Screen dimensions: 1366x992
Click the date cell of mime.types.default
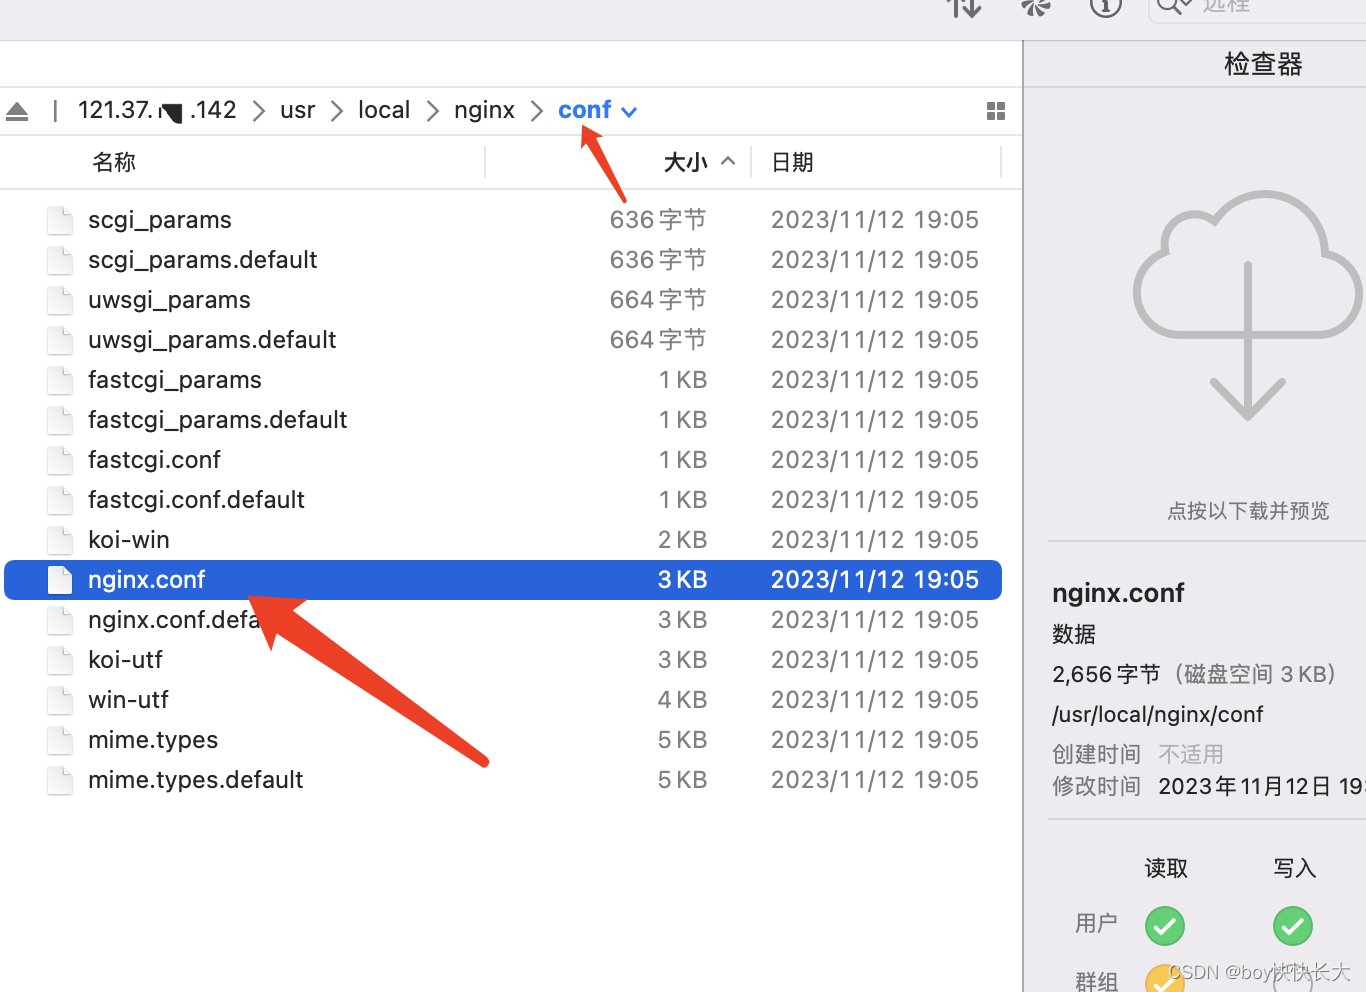tap(874, 780)
